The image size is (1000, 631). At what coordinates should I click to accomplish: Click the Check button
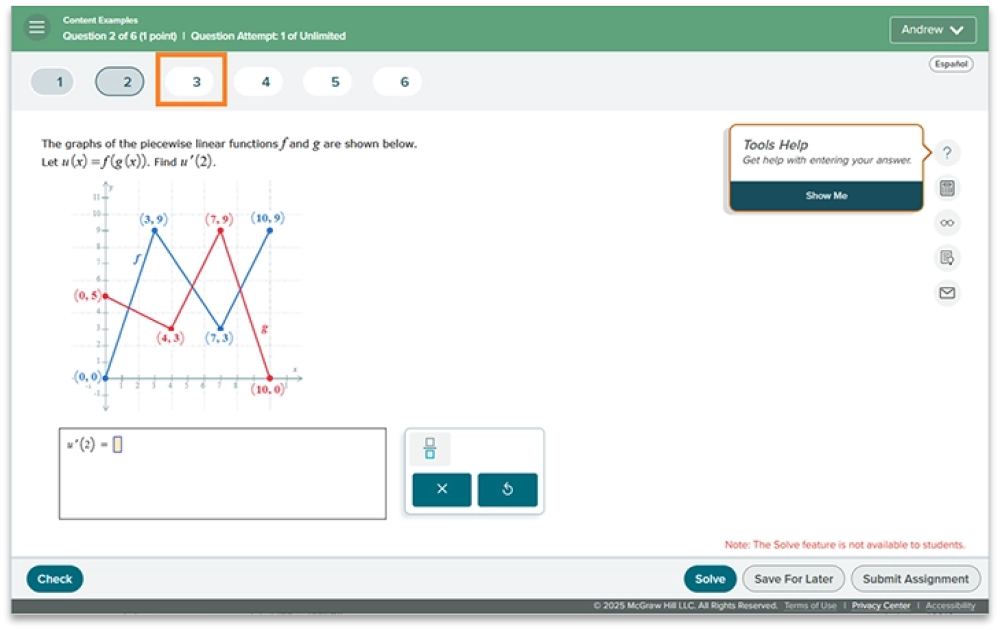(55, 579)
